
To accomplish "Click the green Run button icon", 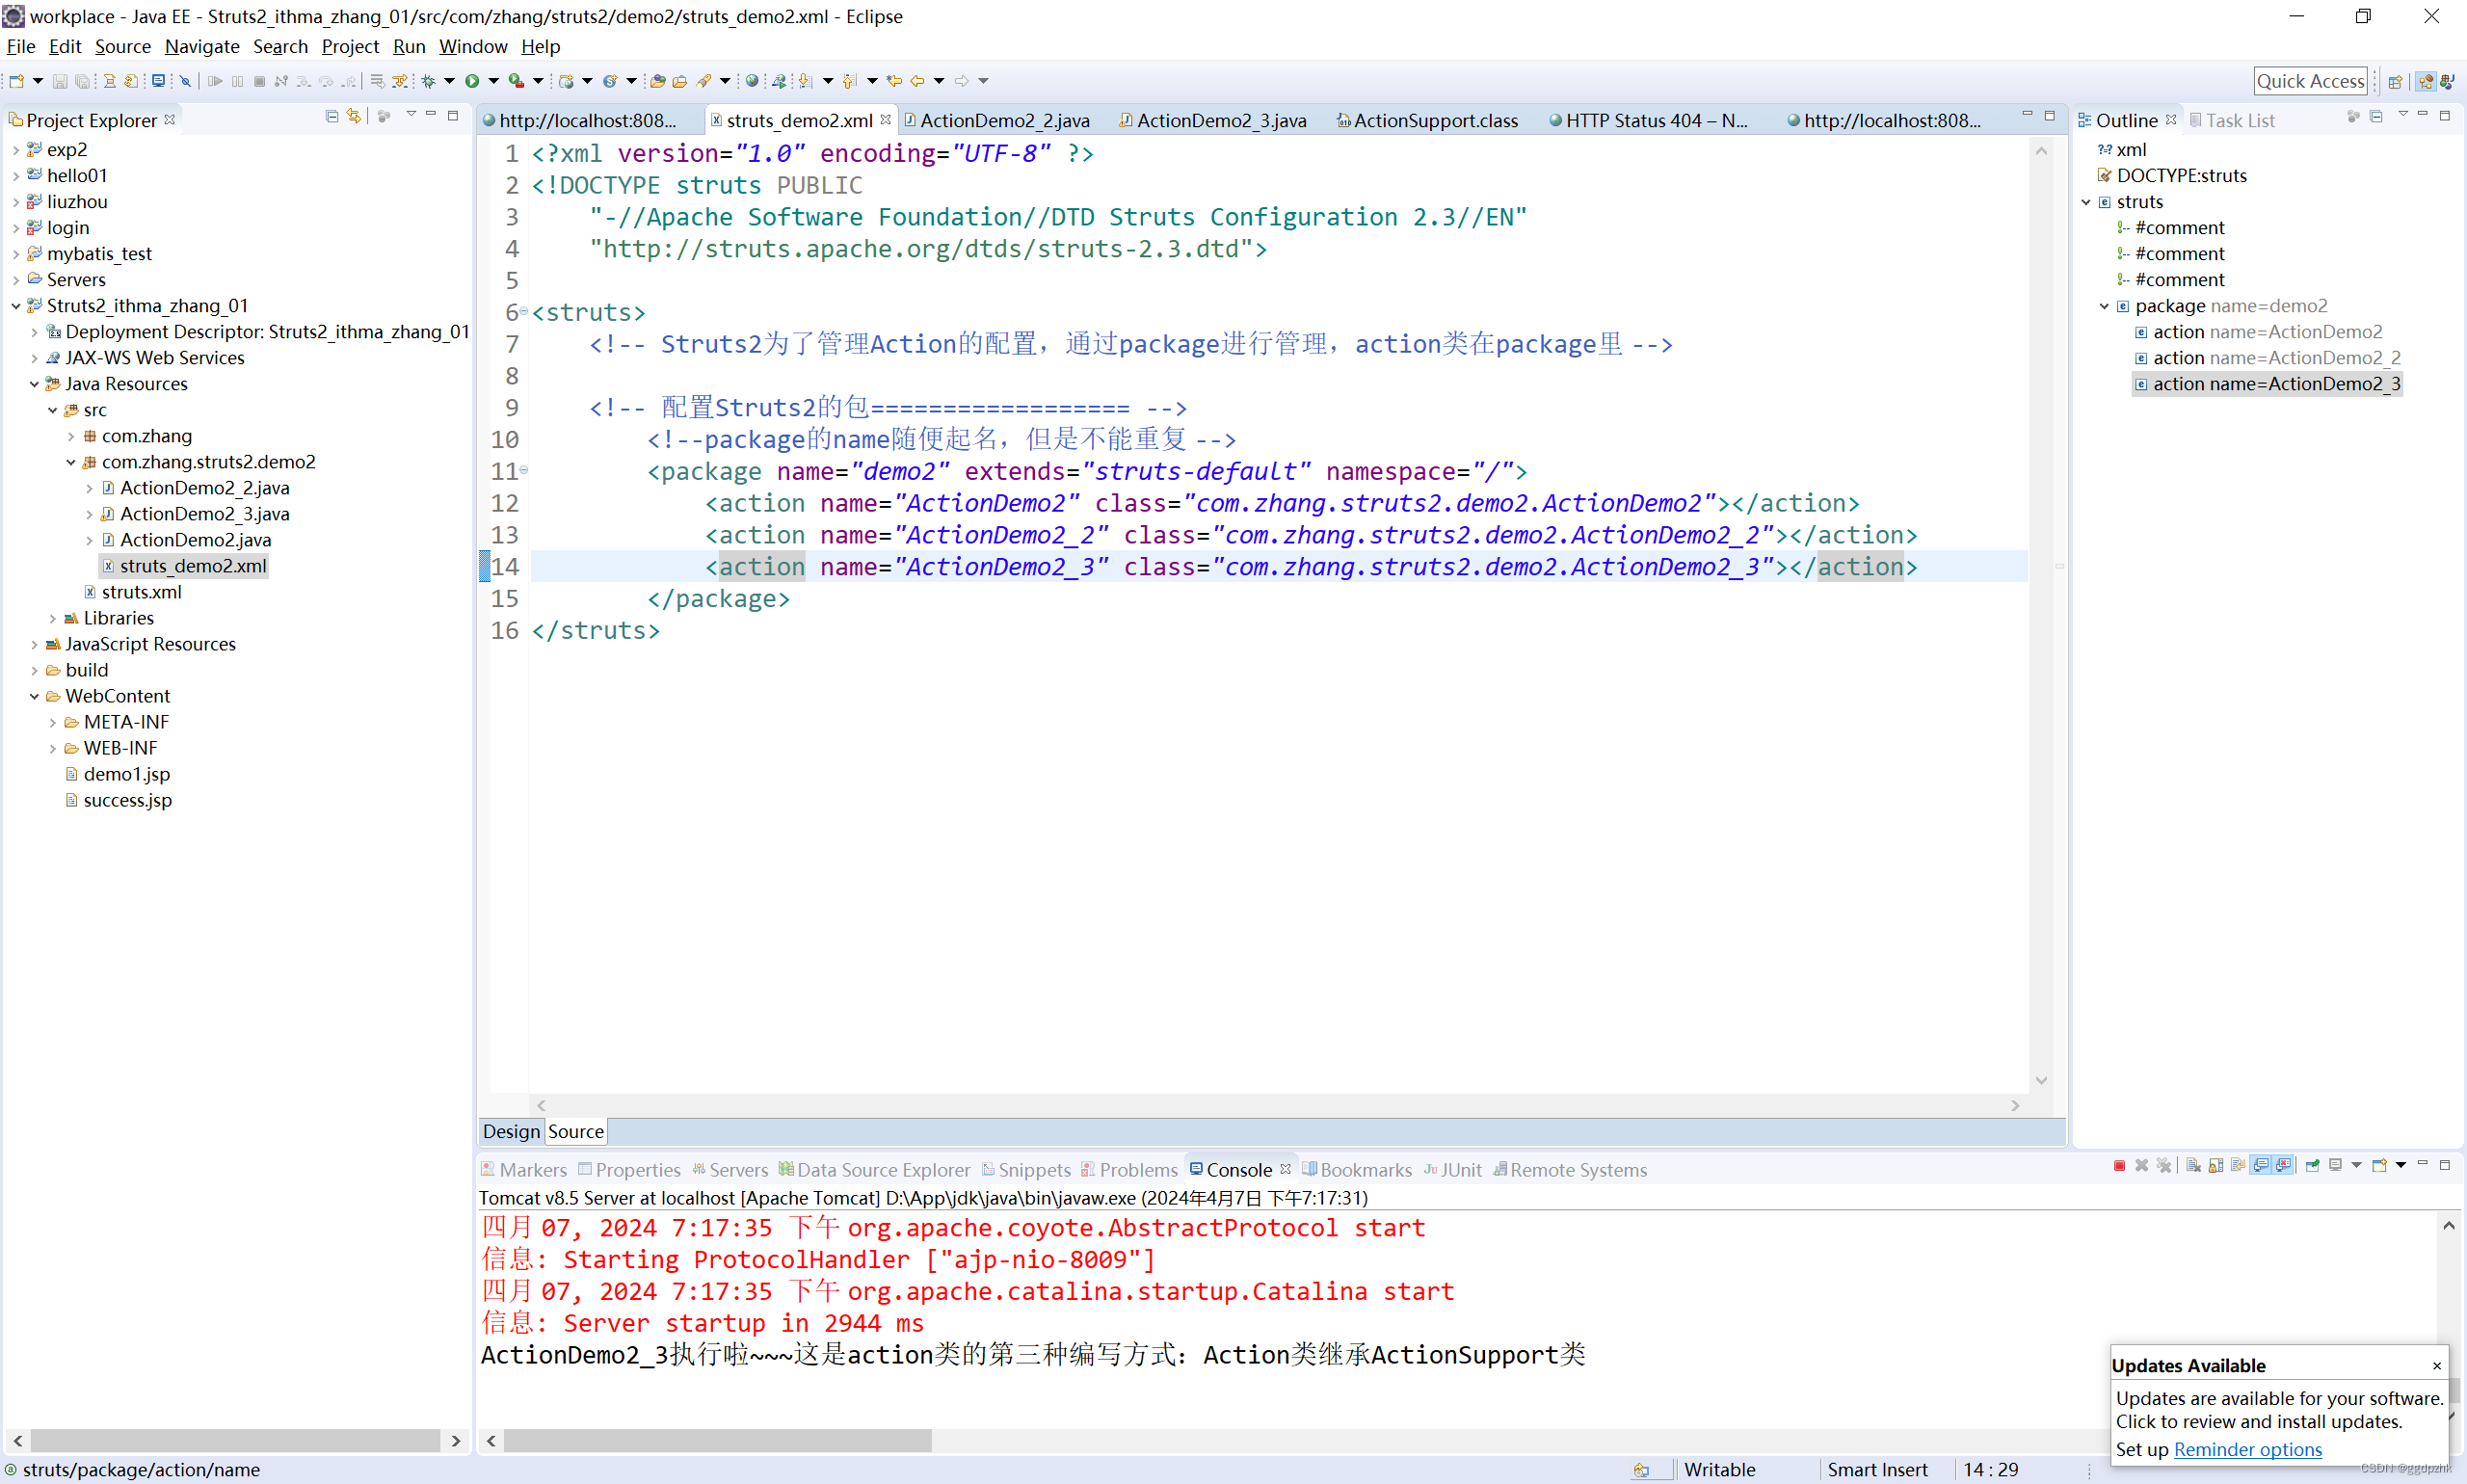I will click(x=472, y=81).
